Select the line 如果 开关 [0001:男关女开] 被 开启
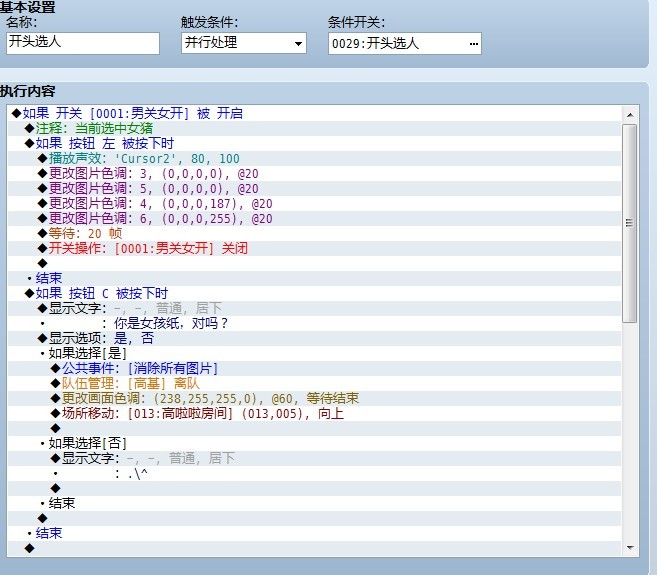Screen dimensions: 657x575 (314, 113)
